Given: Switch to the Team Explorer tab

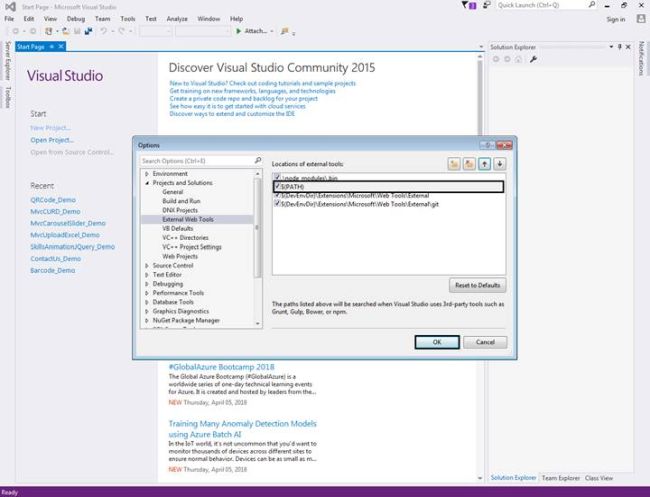Looking at the screenshot, I should 560,478.
